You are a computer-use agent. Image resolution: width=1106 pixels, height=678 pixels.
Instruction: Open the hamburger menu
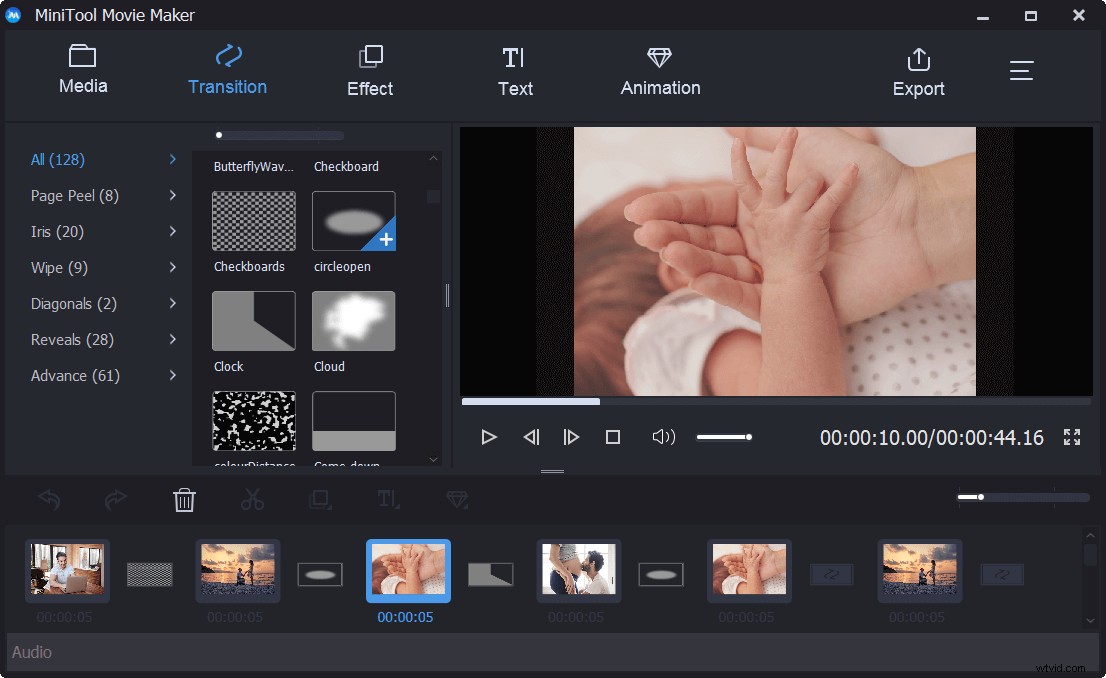click(x=1021, y=70)
